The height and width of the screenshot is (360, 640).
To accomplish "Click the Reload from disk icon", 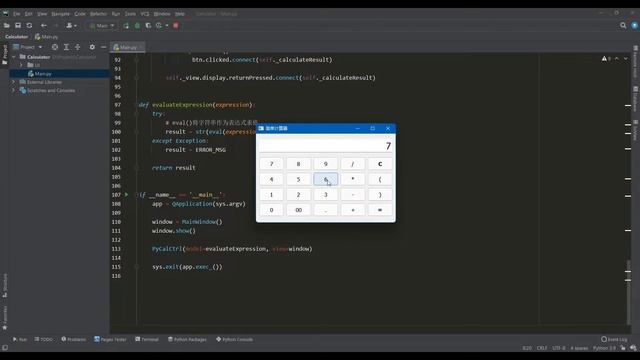I will 29,26.
